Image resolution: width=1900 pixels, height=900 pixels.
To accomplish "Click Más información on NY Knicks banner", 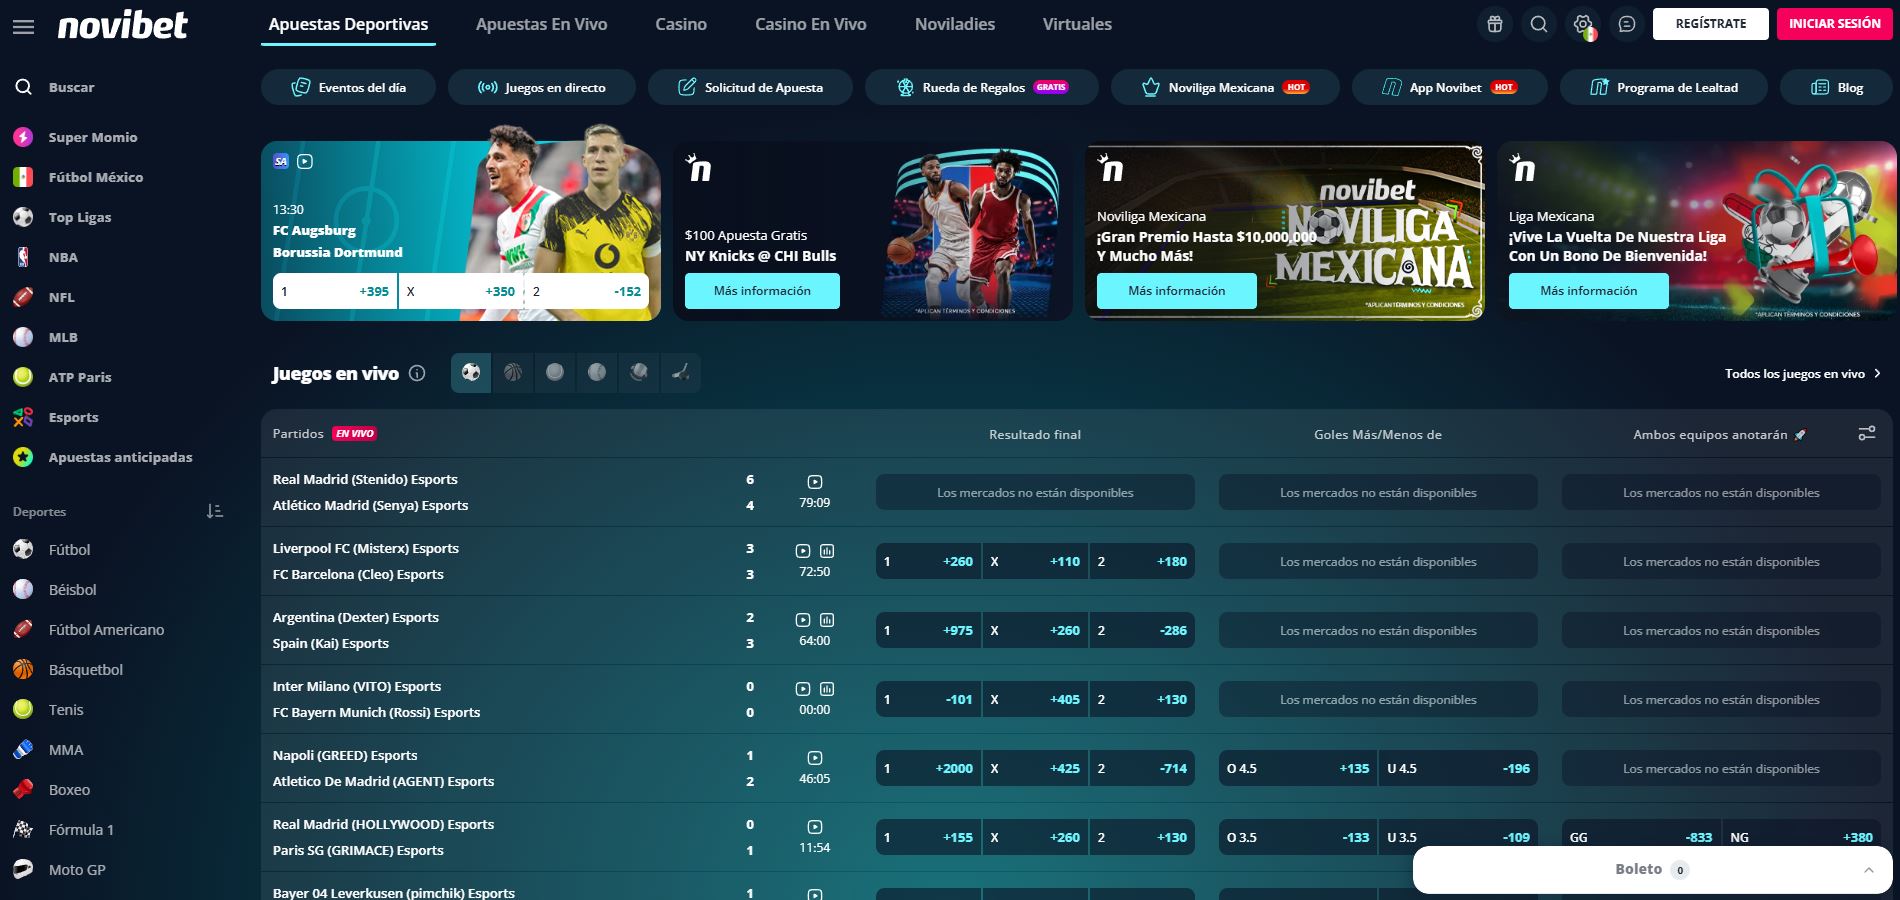I will pyautogui.click(x=762, y=291).
